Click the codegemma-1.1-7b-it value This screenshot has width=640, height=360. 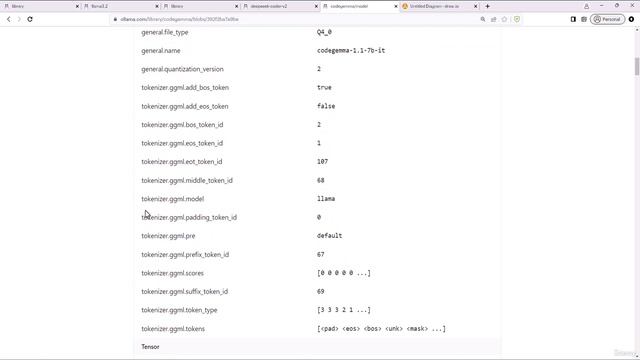click(351, 51)
